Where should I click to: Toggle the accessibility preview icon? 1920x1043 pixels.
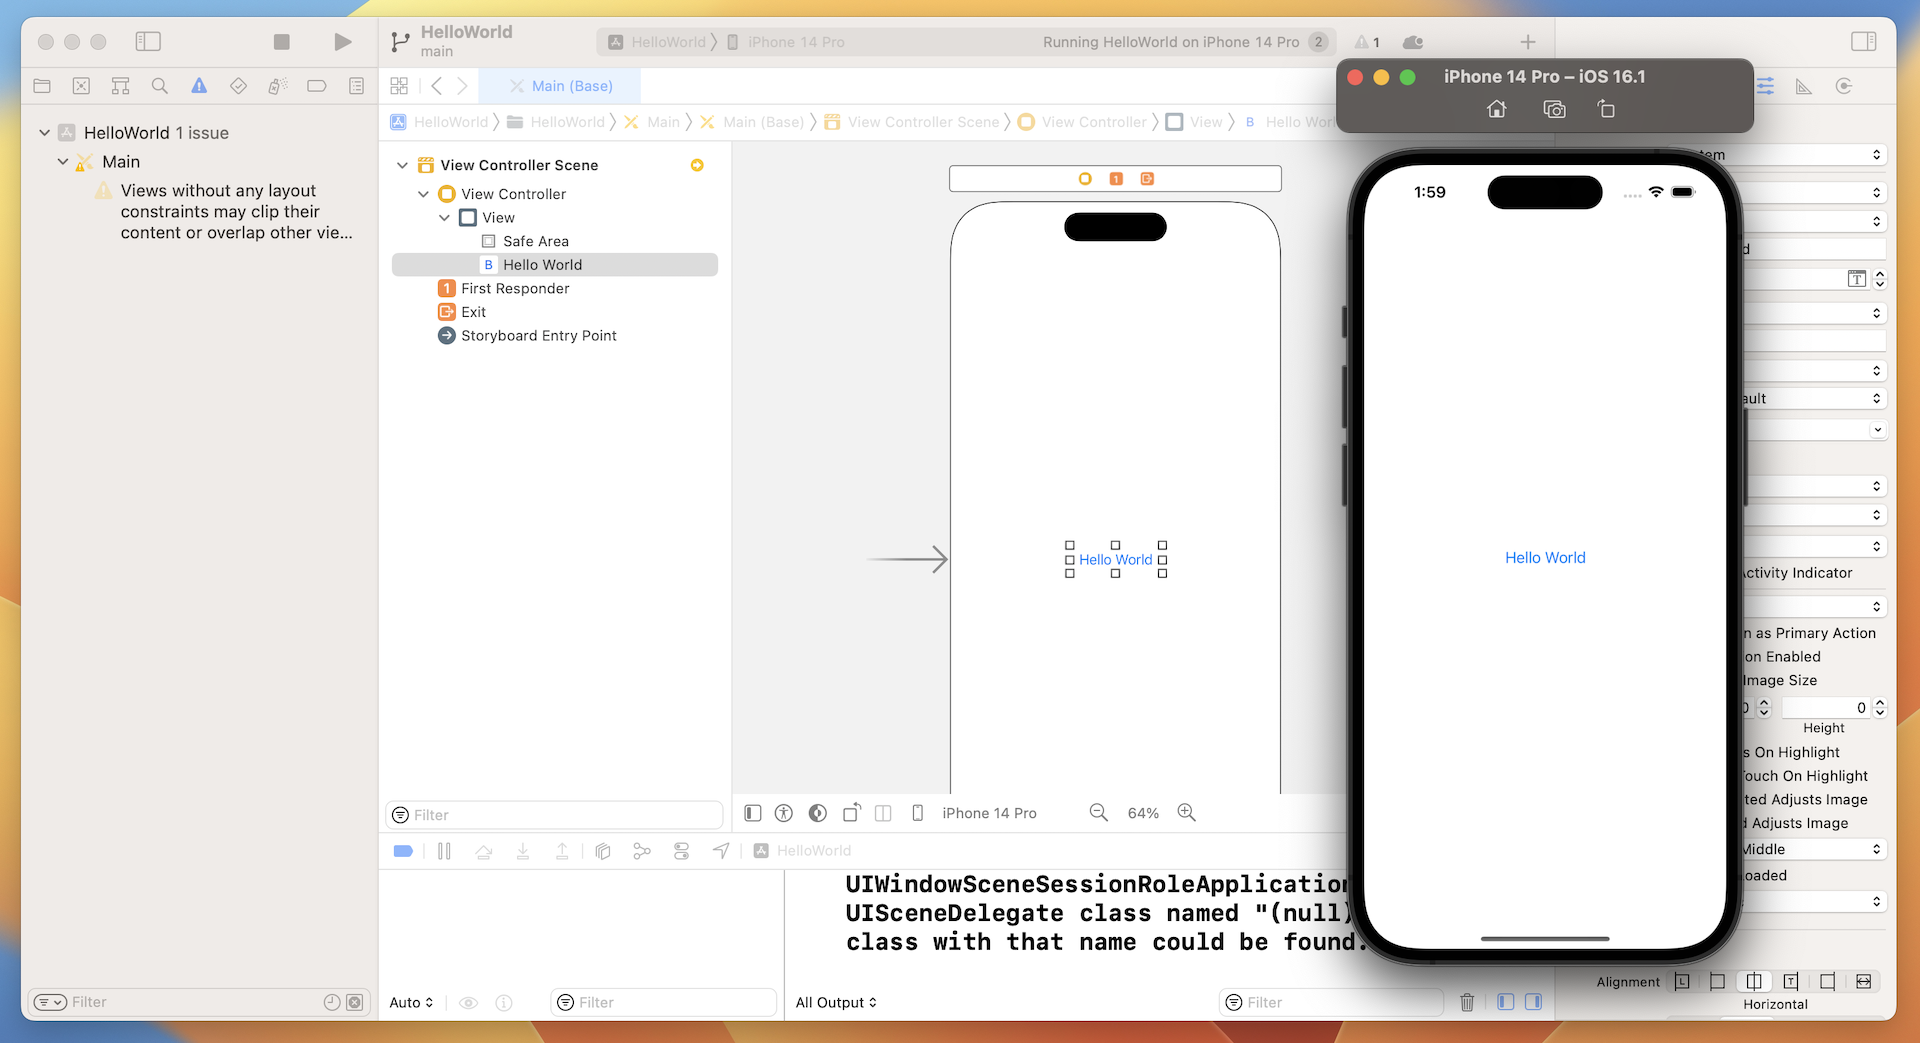pyautogui.click(x=784, y=813)
